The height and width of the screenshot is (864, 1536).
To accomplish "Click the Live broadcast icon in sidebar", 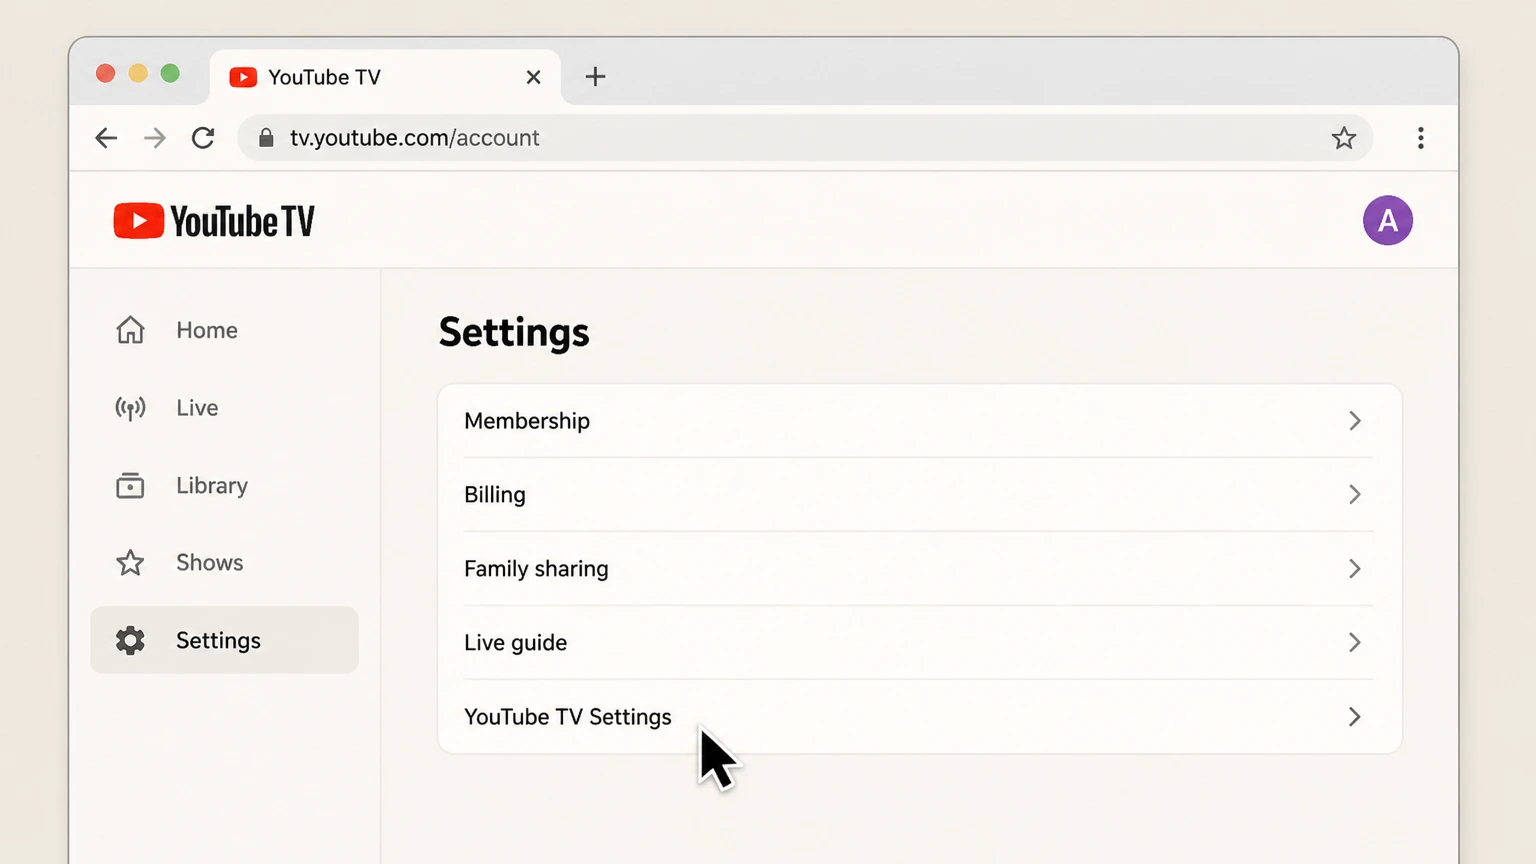I will pyautogui.click(x=130, y=408).
